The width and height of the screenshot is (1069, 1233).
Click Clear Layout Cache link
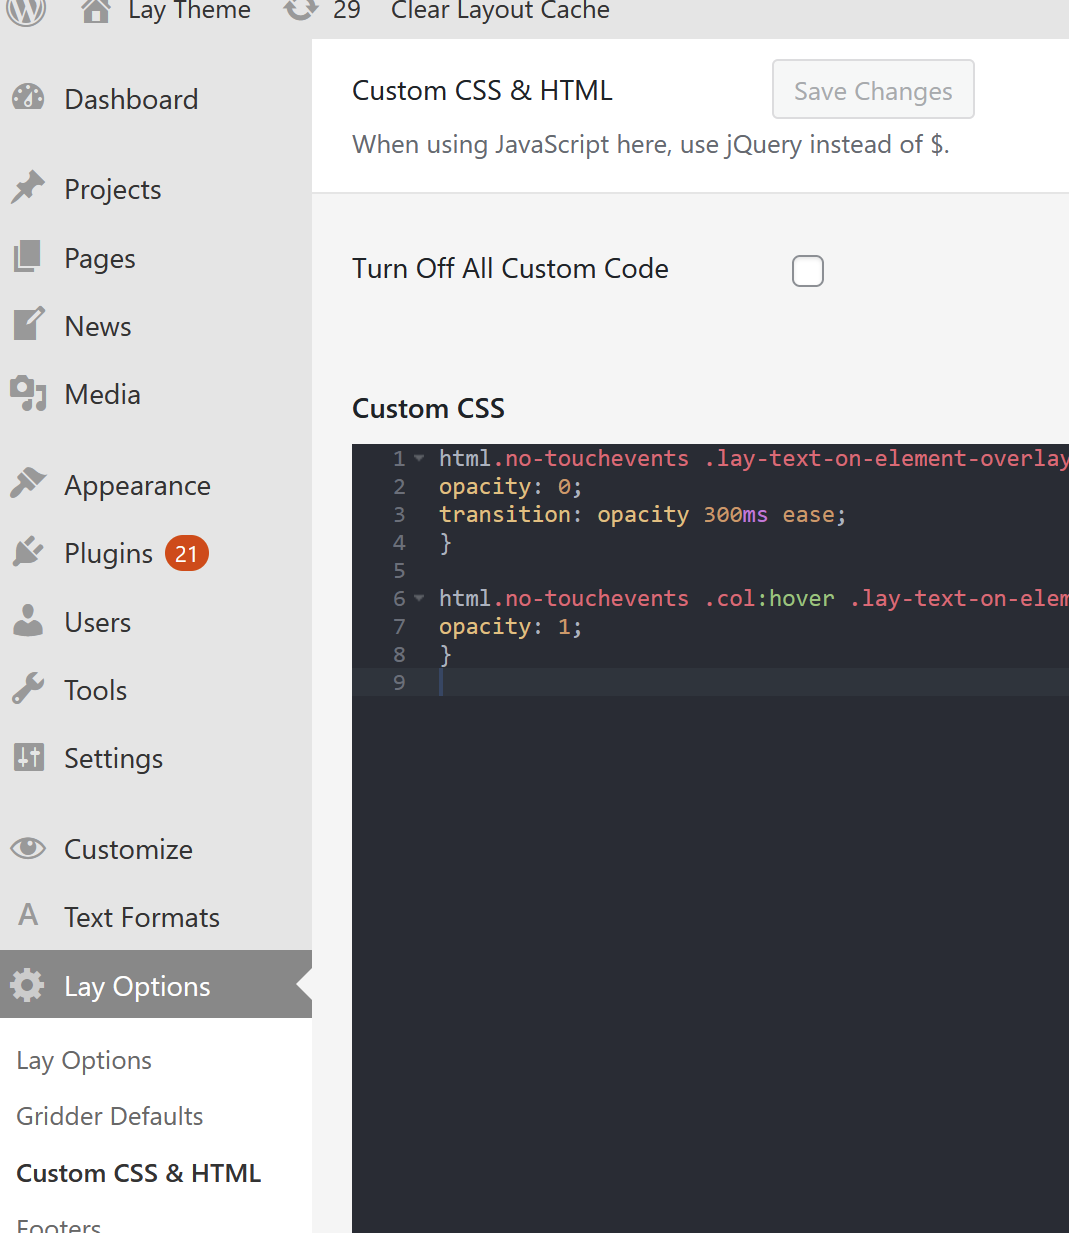(x=500, y=11)
